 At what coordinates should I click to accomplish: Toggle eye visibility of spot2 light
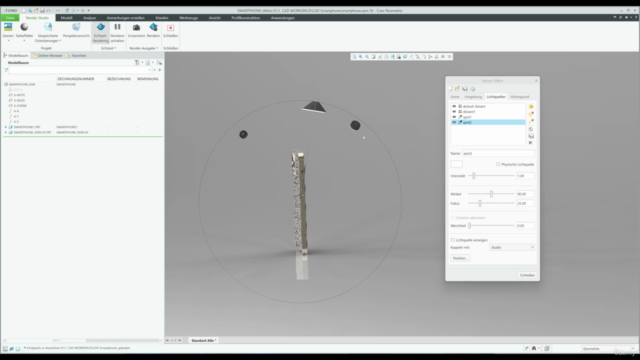[454, 122]
